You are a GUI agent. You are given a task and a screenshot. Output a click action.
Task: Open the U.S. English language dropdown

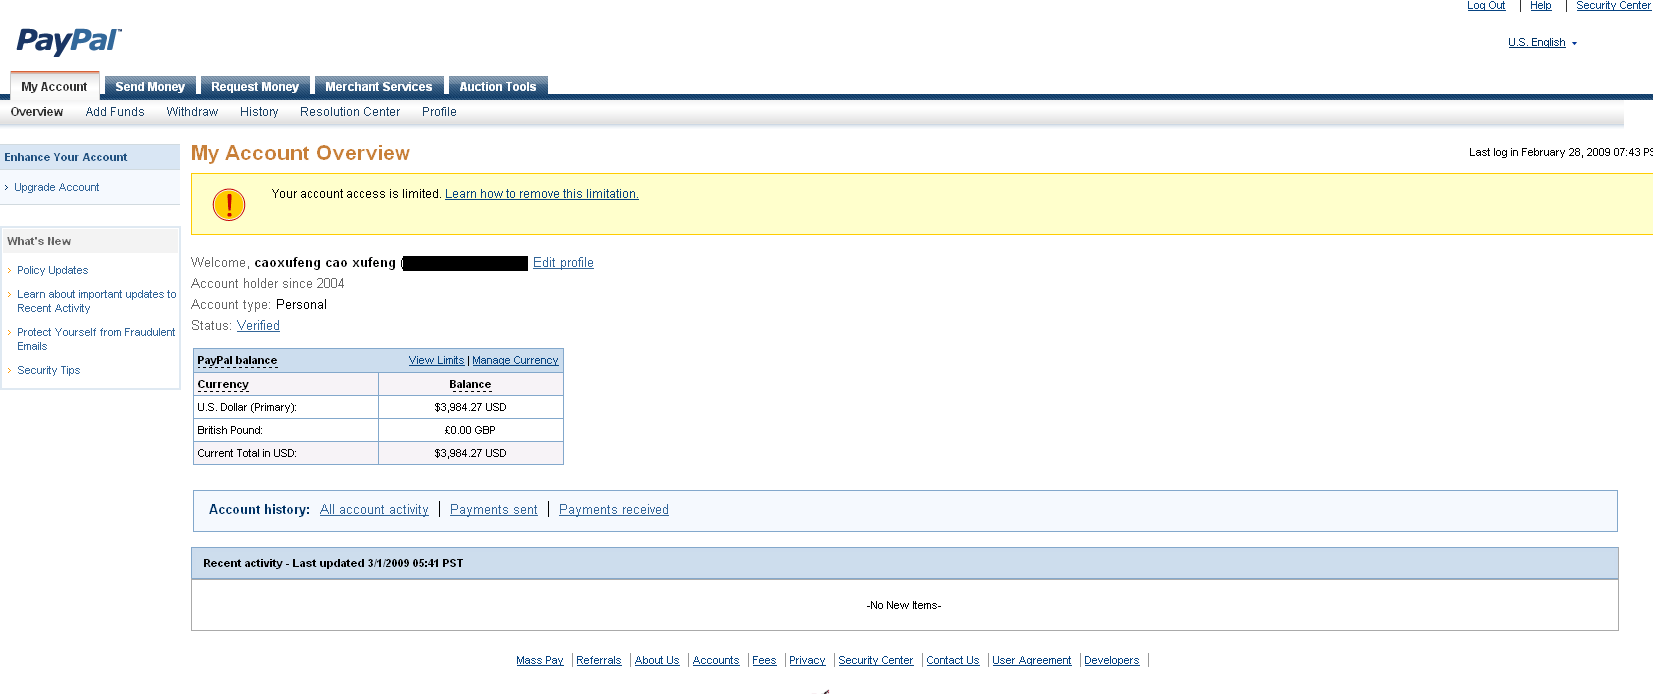[1541, 43]
